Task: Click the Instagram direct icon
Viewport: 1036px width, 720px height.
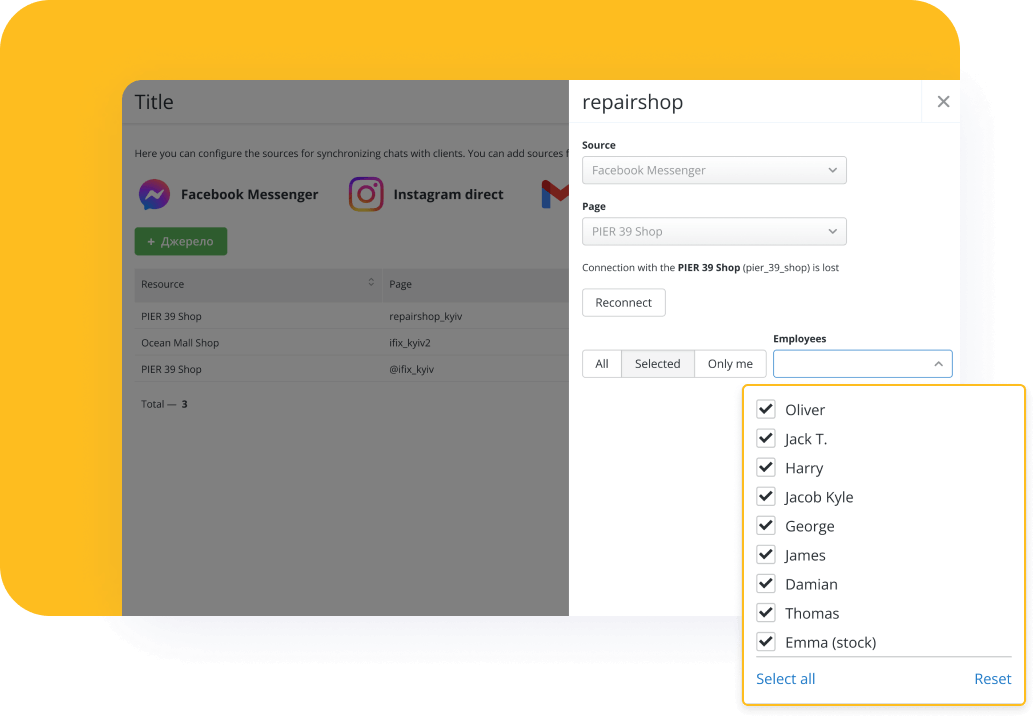Action: [x=366, y=194]
